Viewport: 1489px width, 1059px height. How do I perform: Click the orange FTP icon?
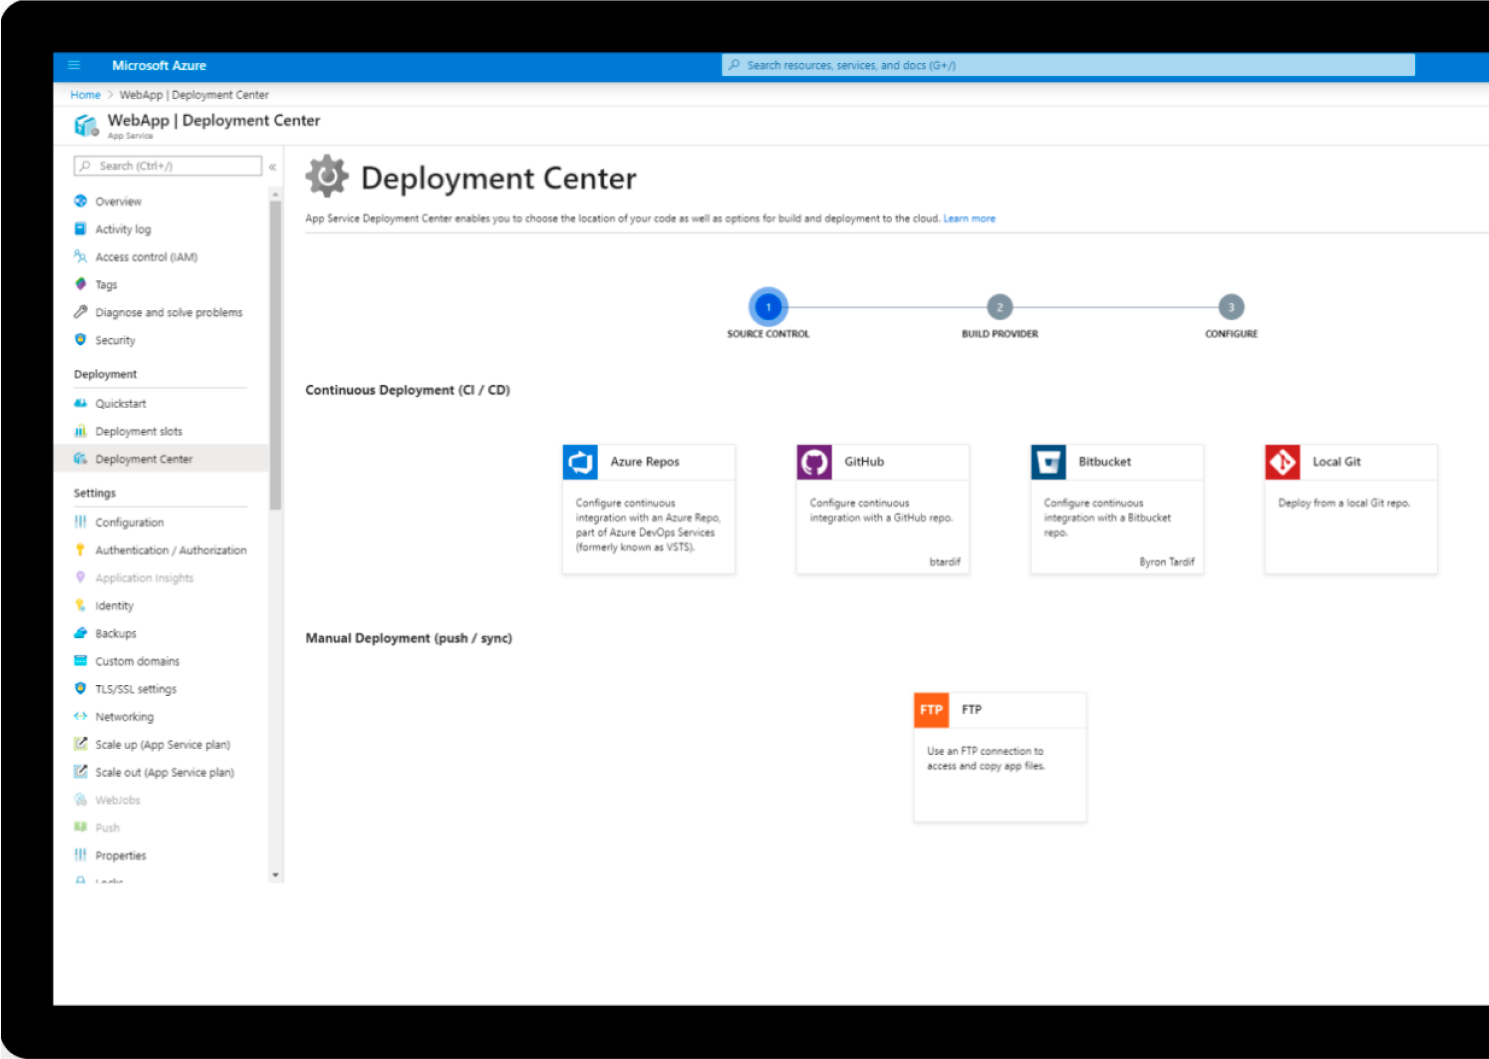tap(932, 710)
